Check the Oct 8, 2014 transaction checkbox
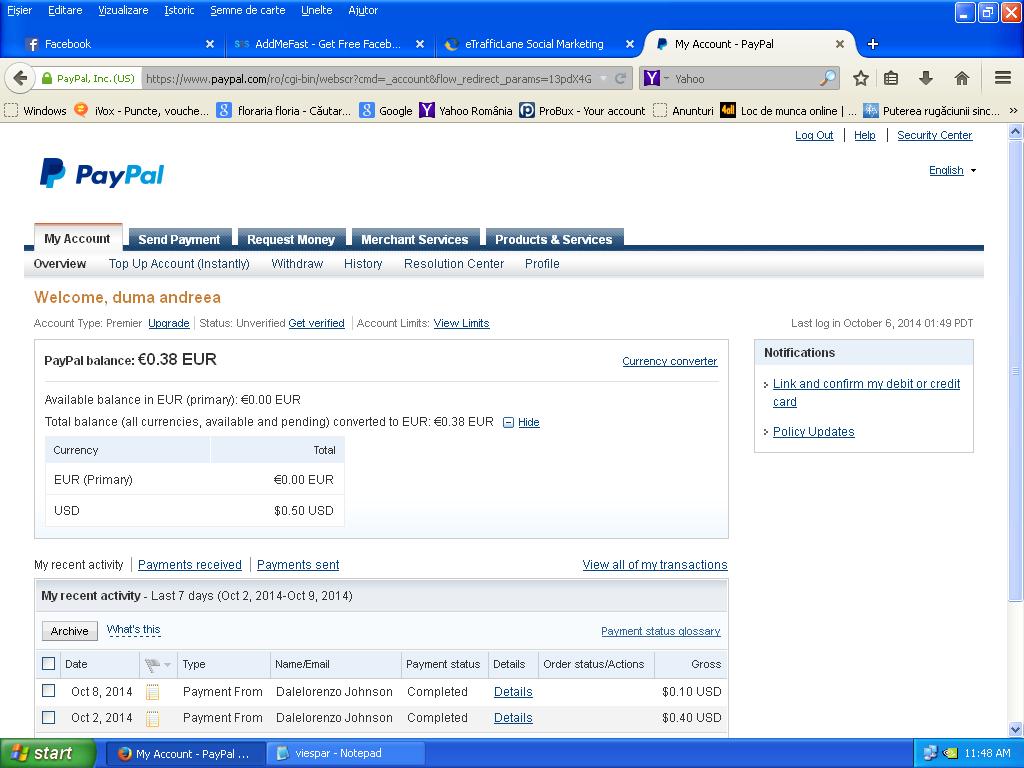This screenshot has width=1024, height=768. [x=48, y=690]
